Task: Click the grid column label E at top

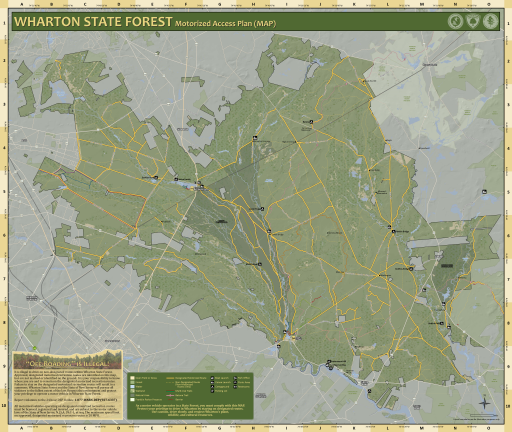Action: coord(153,4)
